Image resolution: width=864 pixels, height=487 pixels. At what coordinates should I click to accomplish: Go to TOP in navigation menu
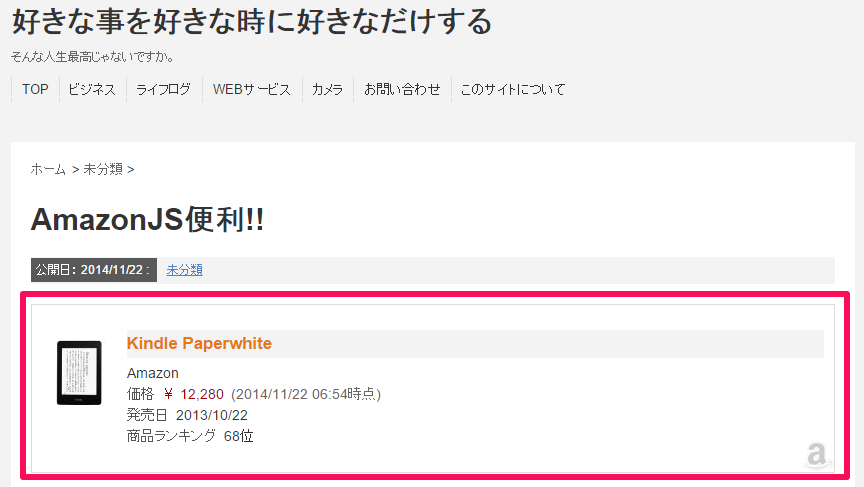[x=35, y=89]
